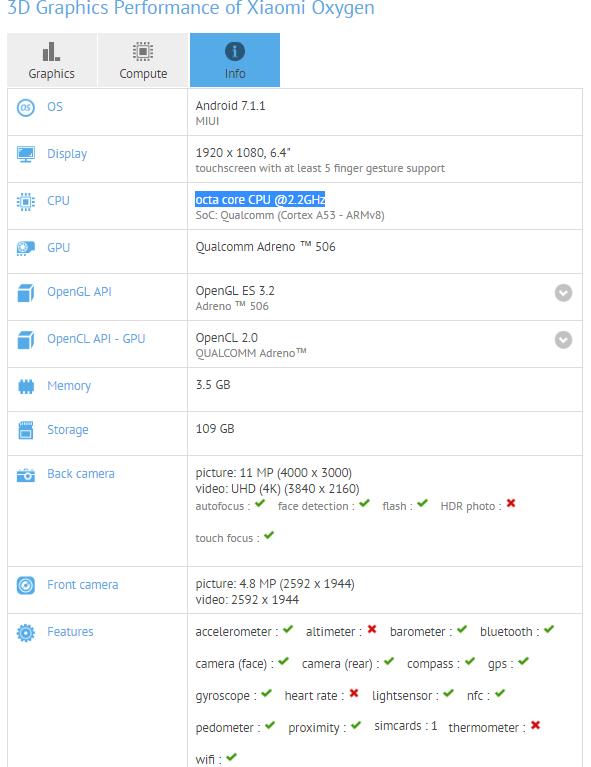Click the Memory module icon
The image size is (591, 767).
(x=26, y=386)
